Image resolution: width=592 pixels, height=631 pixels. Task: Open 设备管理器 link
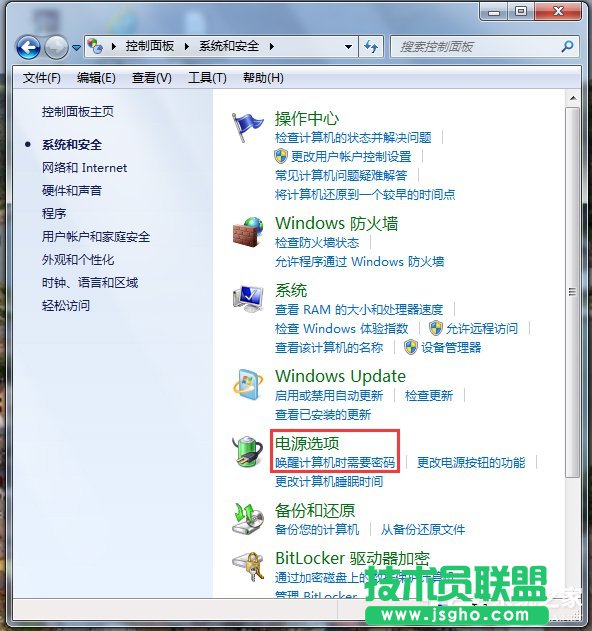451,347
